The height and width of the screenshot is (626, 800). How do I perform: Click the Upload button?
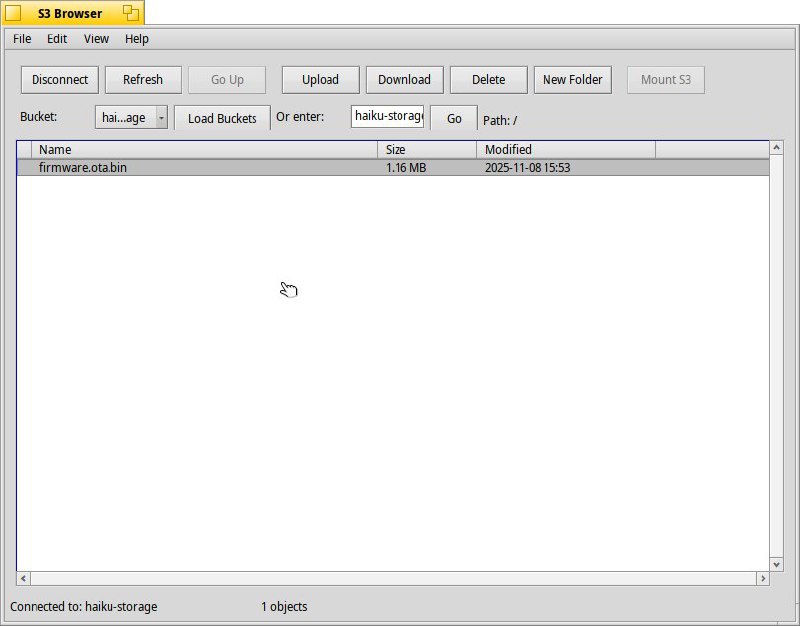coord(320,80)
